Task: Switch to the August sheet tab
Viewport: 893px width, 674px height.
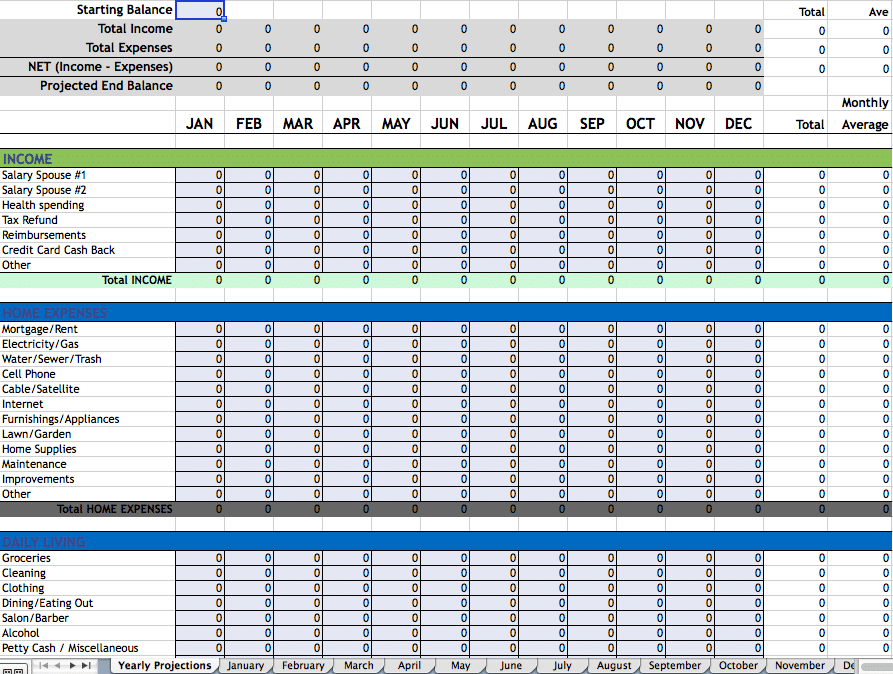Action: click(614, 665)
